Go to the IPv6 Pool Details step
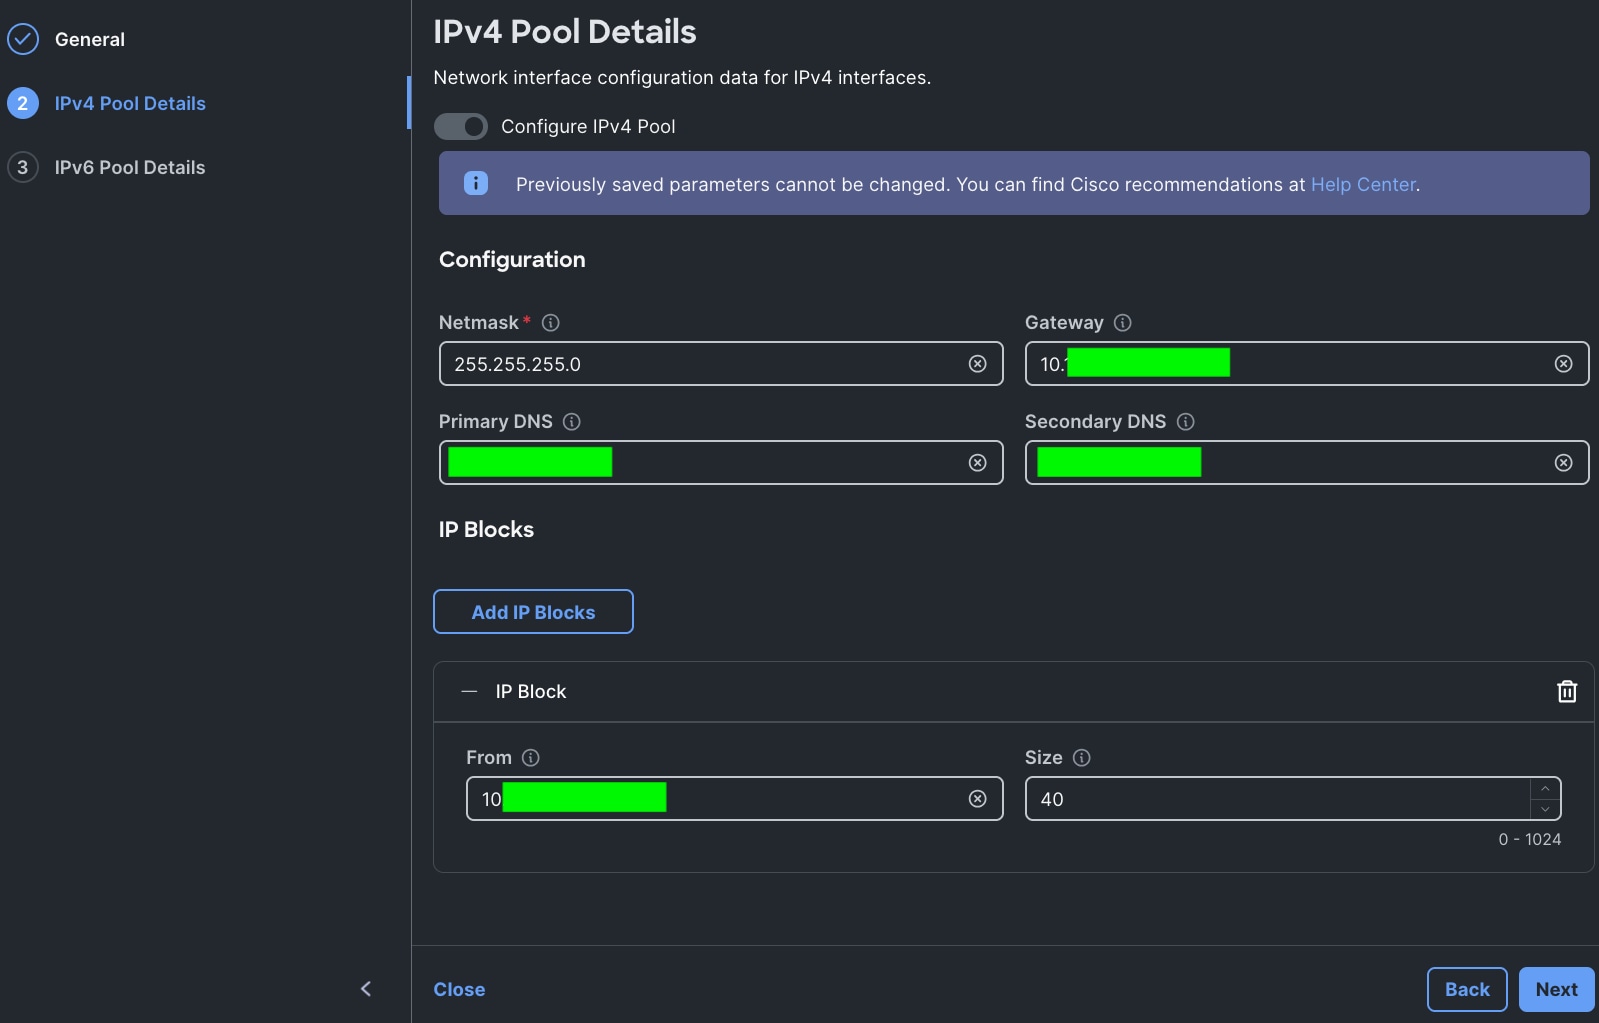Image resolution: width=1599 pixels, height=1023 pixels. (x=130, y=167)
